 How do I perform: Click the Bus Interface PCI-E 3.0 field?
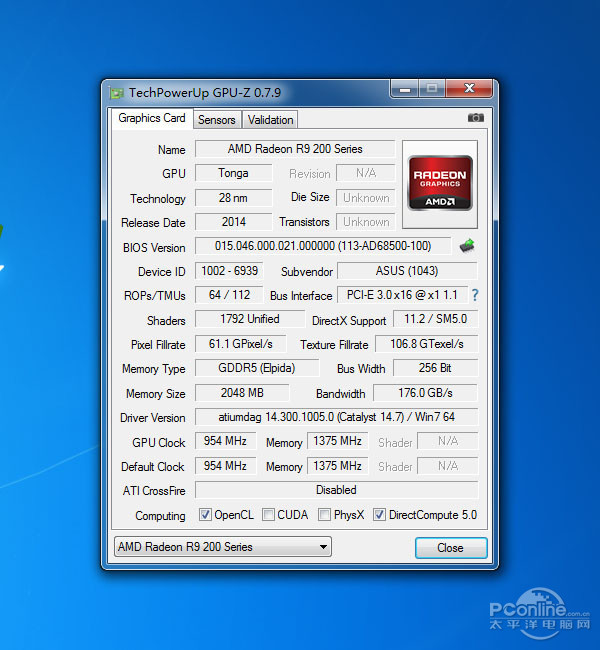pyautogui.click(x=402, y=295)
